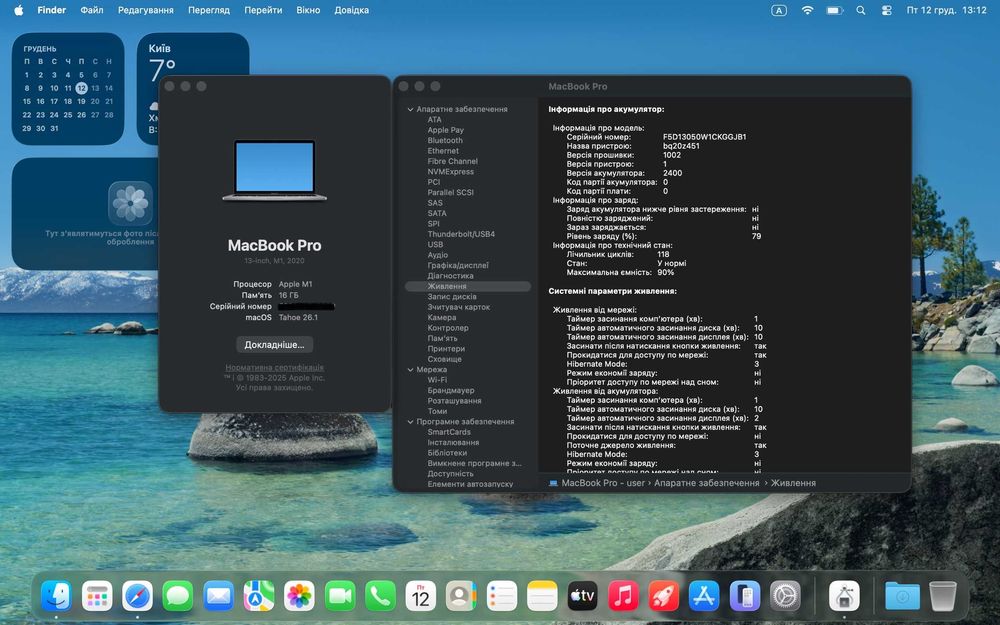Open the Apple menu
This screenshot has height=625, width=1000.
pyautogui.click(x=18, y=10)
